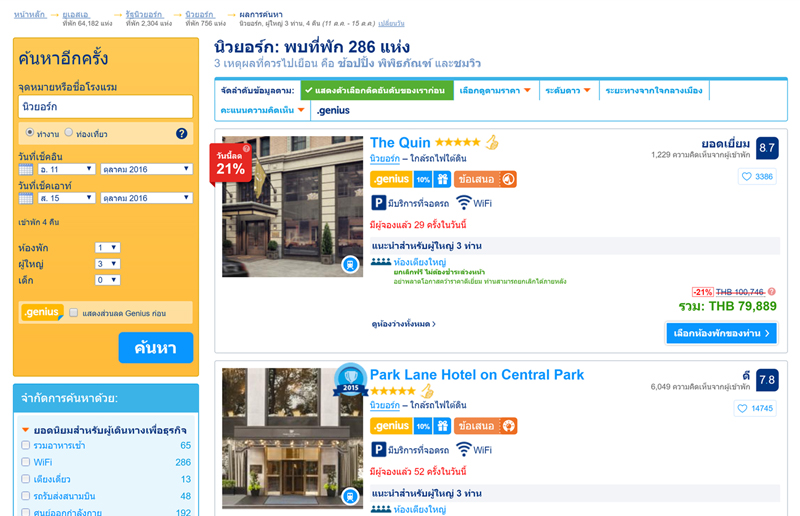800x516 pixels.
Task: Open the adults count dropdown
Action: point(107,264)
